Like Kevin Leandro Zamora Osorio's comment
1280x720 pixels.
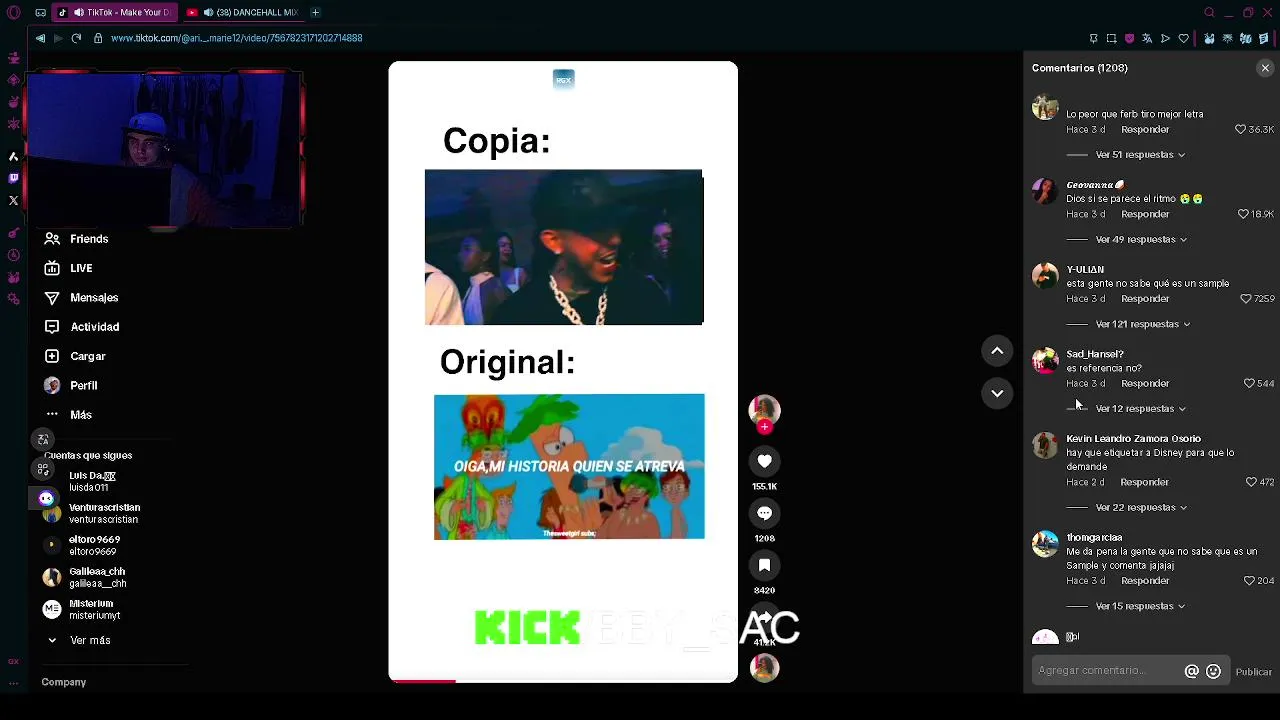pos(1251,482)
